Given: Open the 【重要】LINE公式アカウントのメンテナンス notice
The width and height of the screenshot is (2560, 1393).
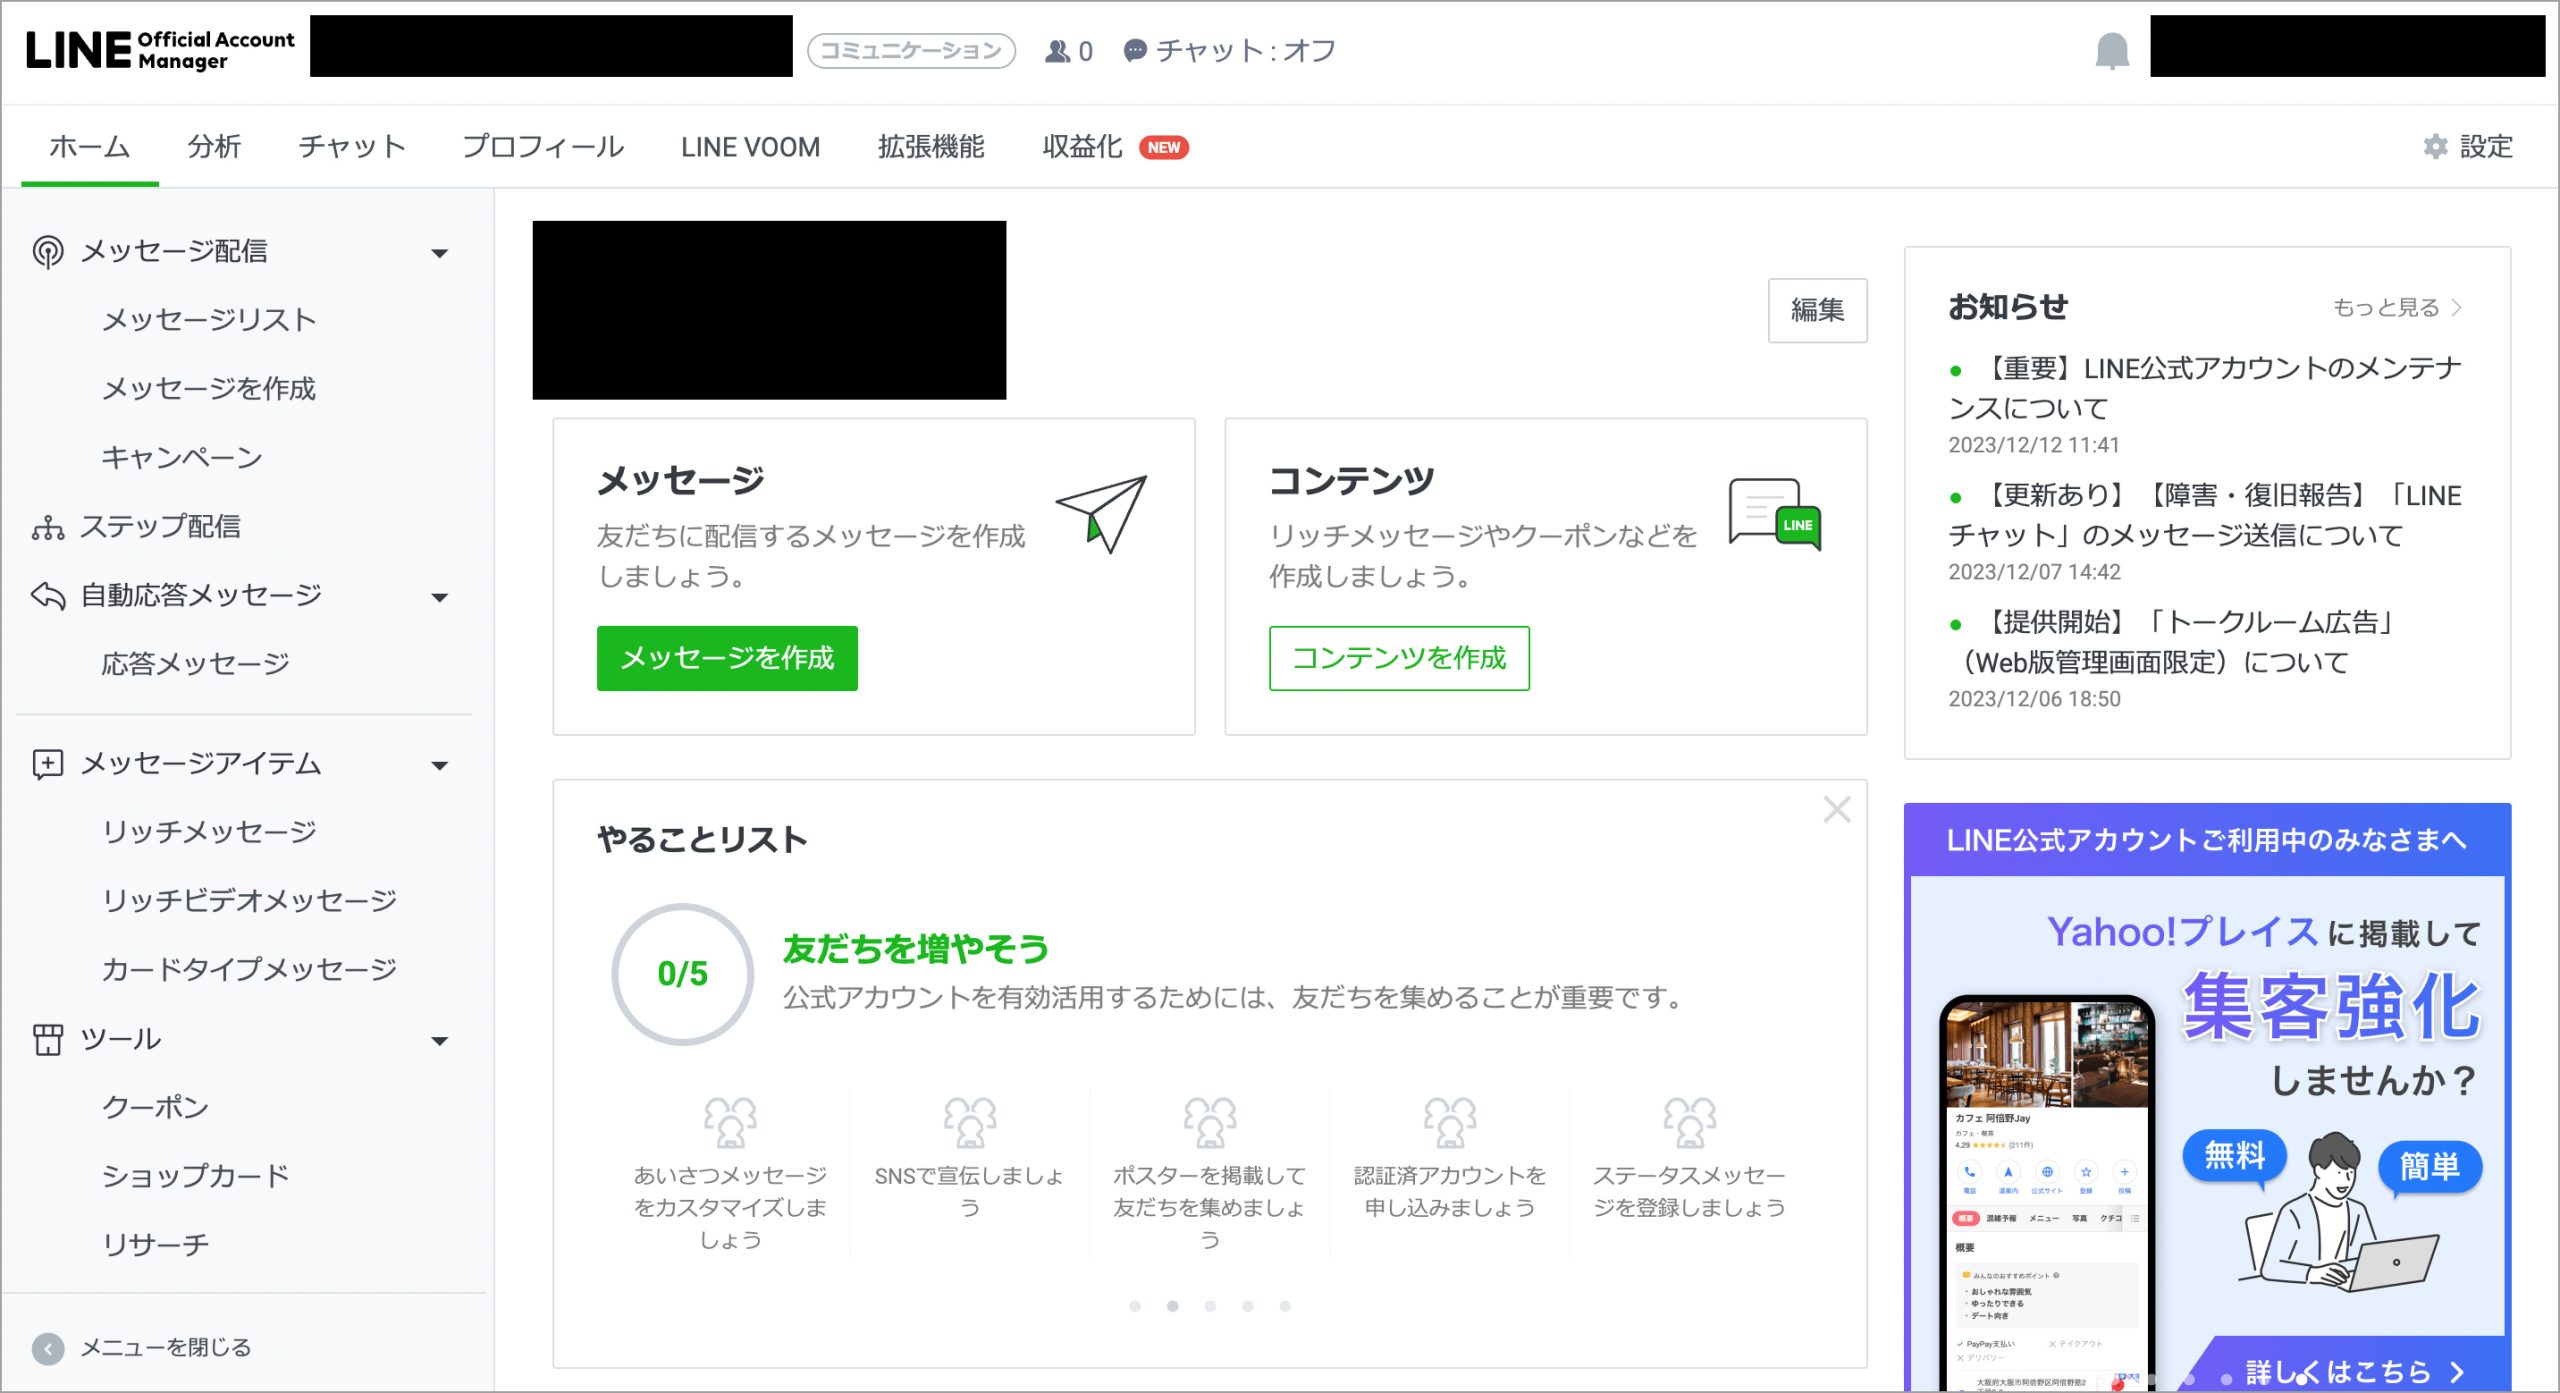Looking at the screenshot, I should [x=2205, y=388].
